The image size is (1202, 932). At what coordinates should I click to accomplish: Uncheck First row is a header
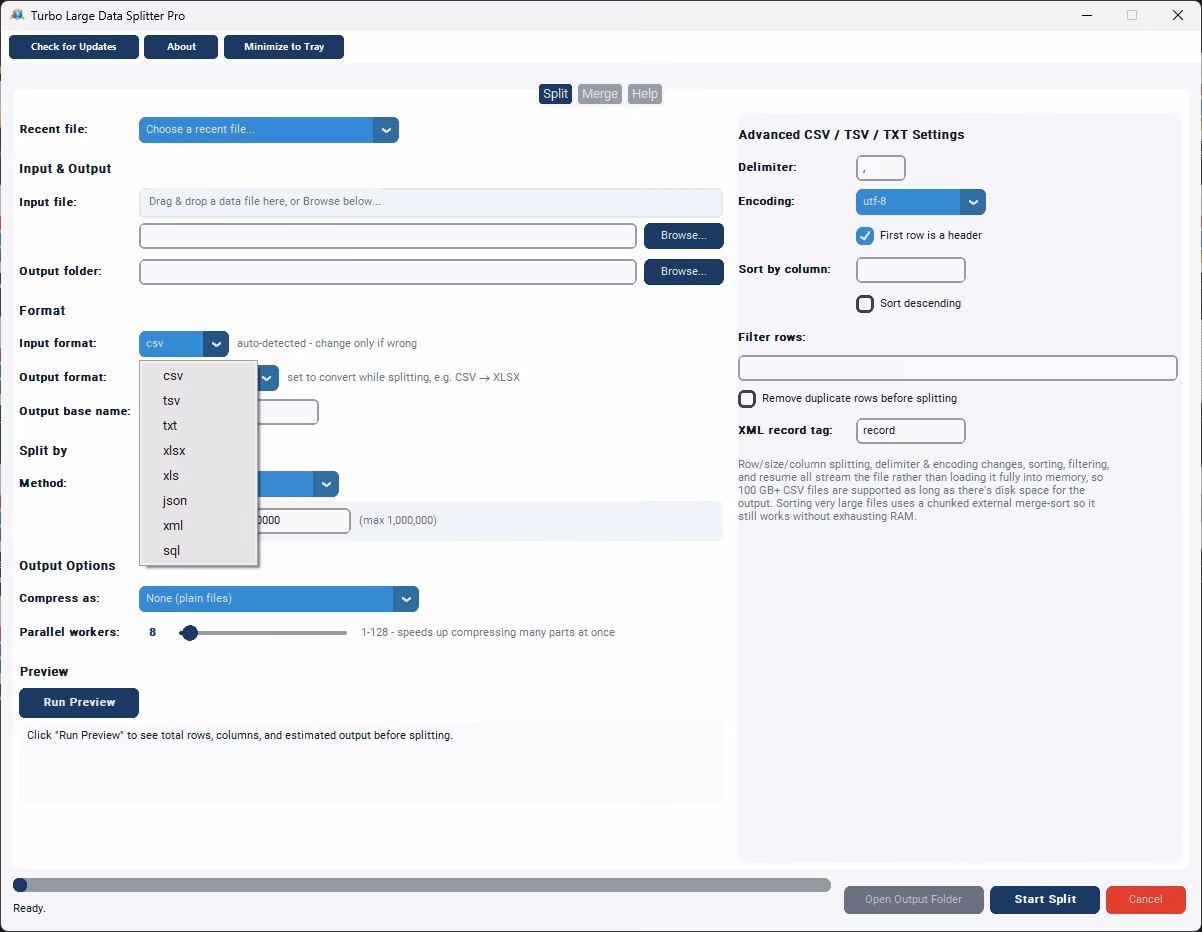(865, 236)
